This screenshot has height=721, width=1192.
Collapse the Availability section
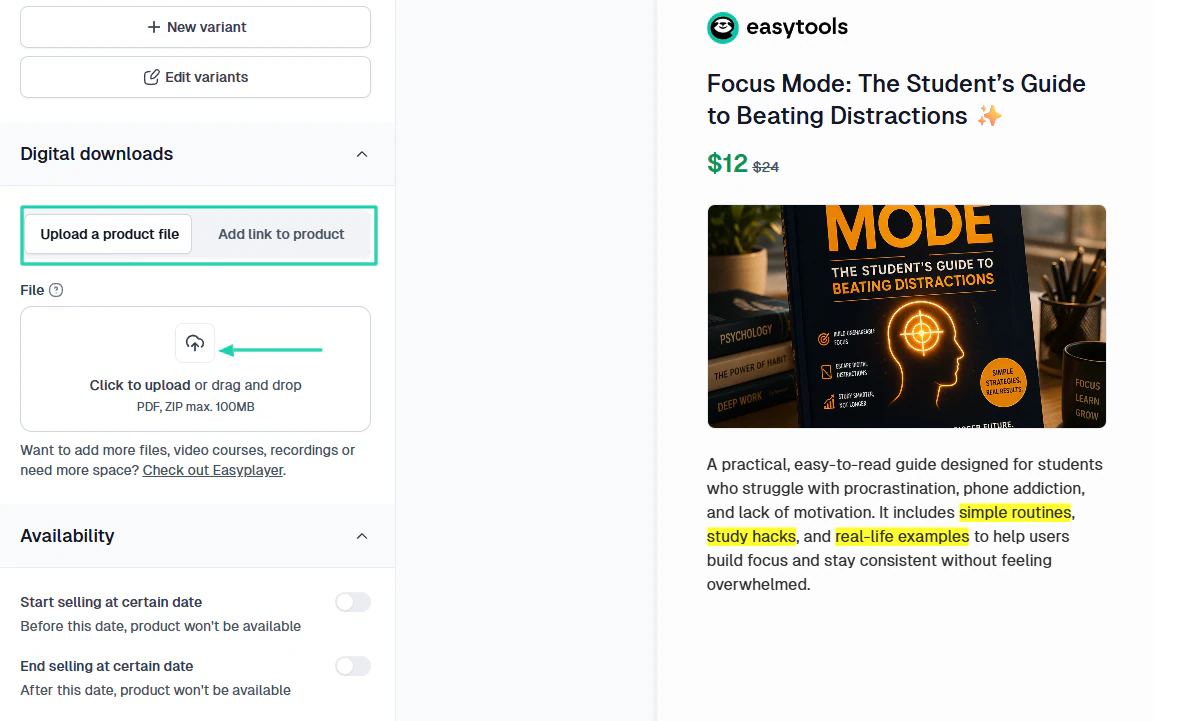[x=362, y=536]
